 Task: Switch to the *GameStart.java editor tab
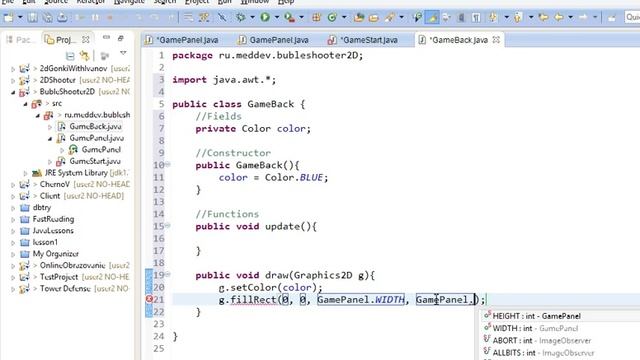coord(363,40)
